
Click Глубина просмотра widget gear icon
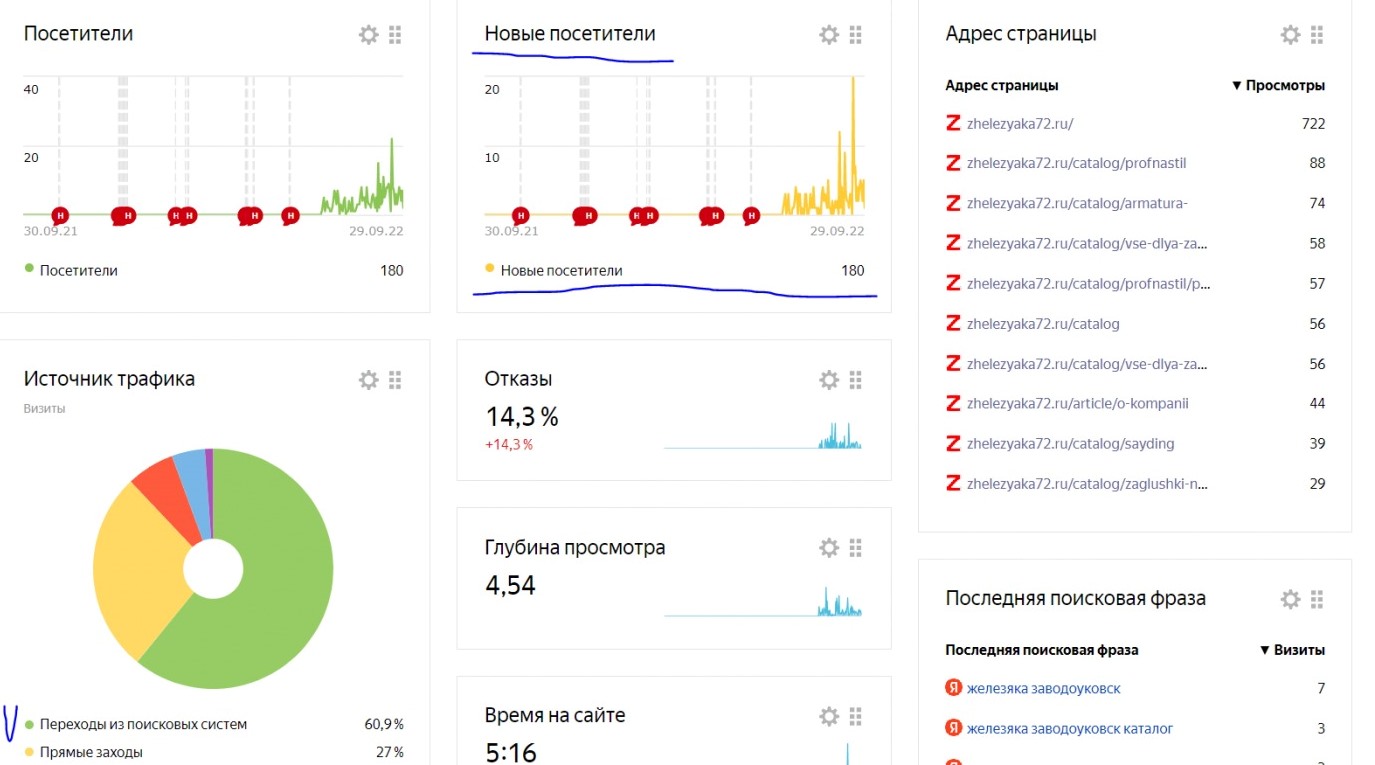point(829,548)
